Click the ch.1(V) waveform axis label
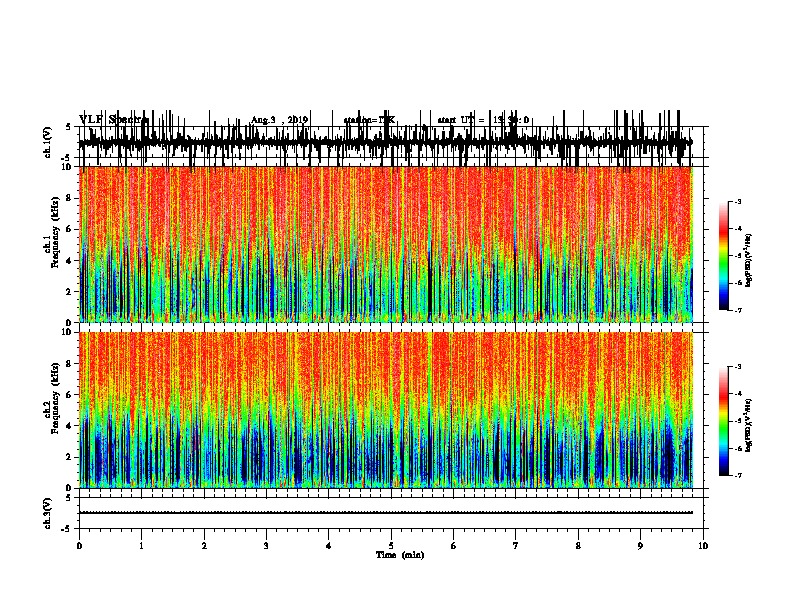This screenshot has width=792, height=612. coord(47,142)
